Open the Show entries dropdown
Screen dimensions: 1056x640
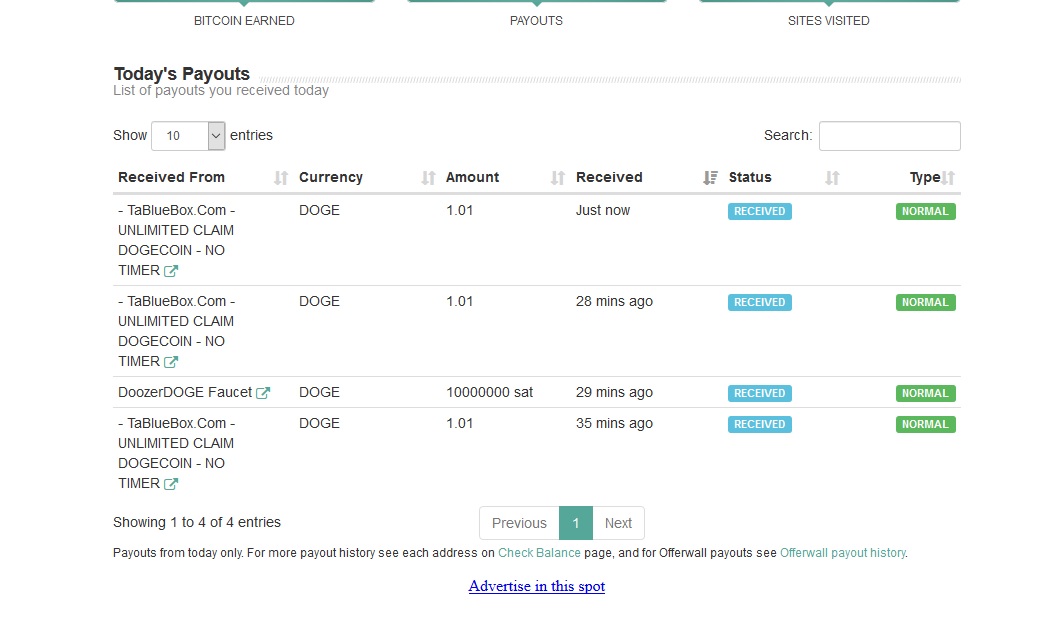[x=188, y=136]
